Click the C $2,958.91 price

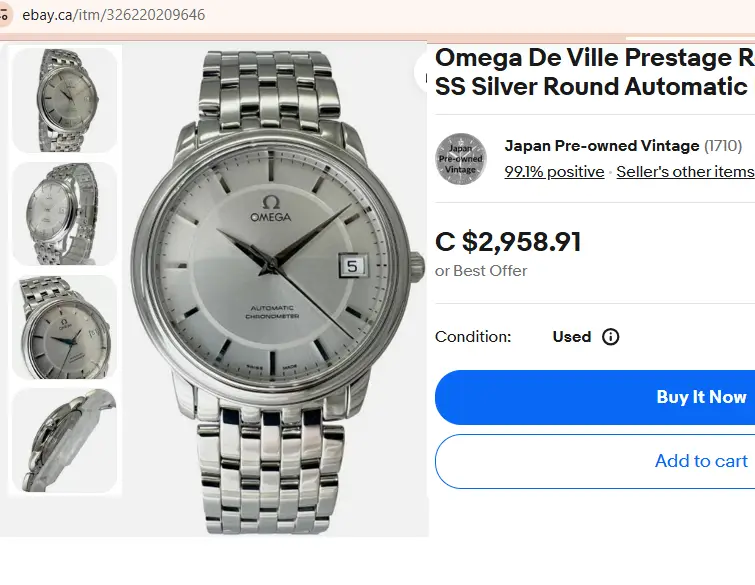tap(508, 242)
